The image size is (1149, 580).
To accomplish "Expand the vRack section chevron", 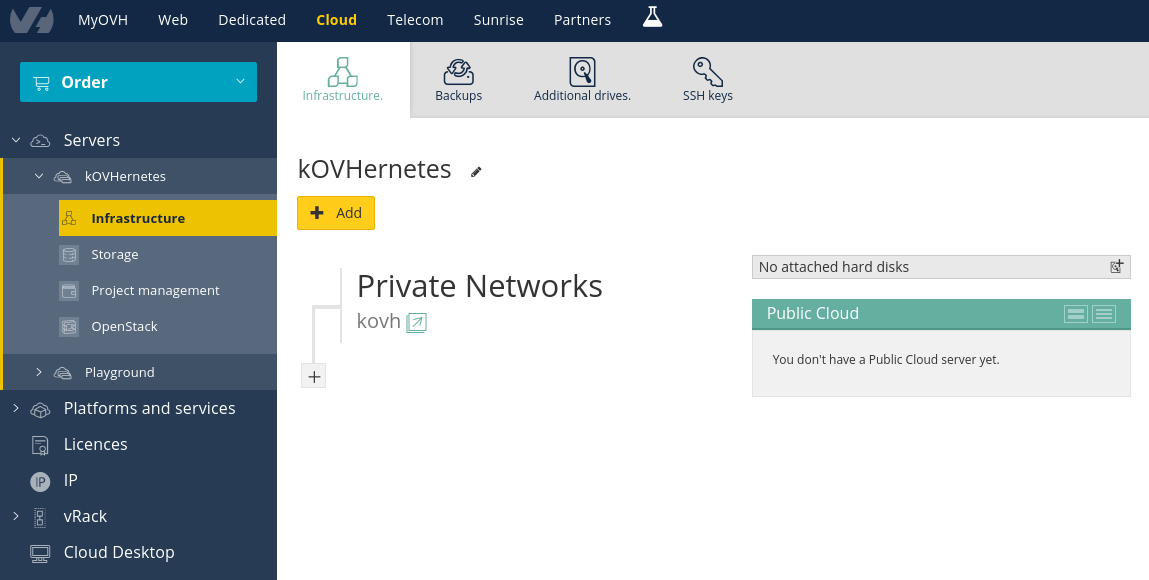I will tap(15, 516).
